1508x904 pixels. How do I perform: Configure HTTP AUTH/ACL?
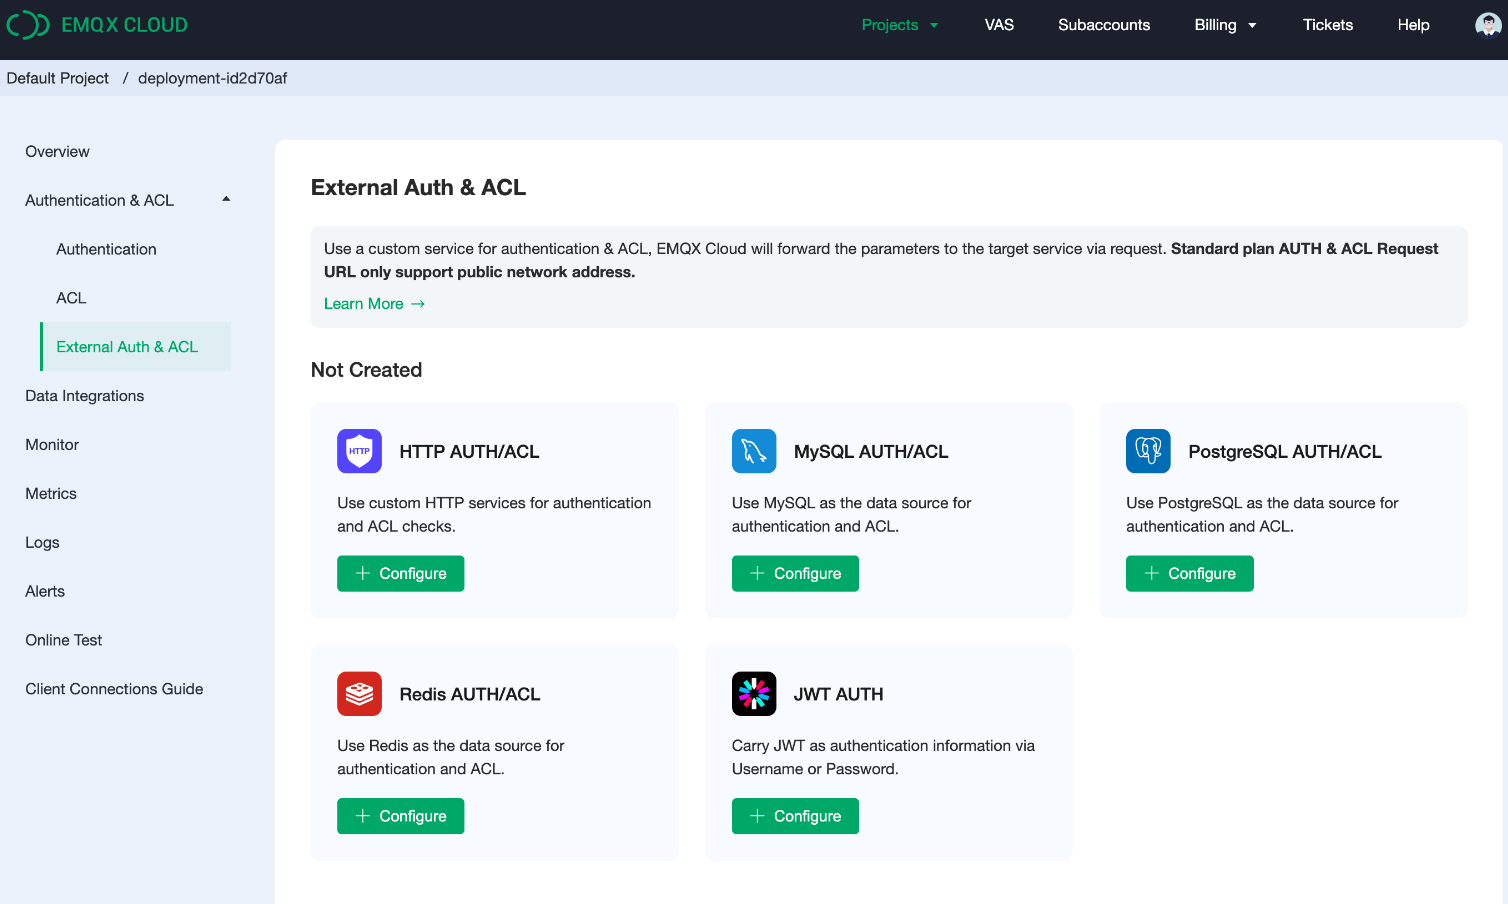tap(400, 573)
